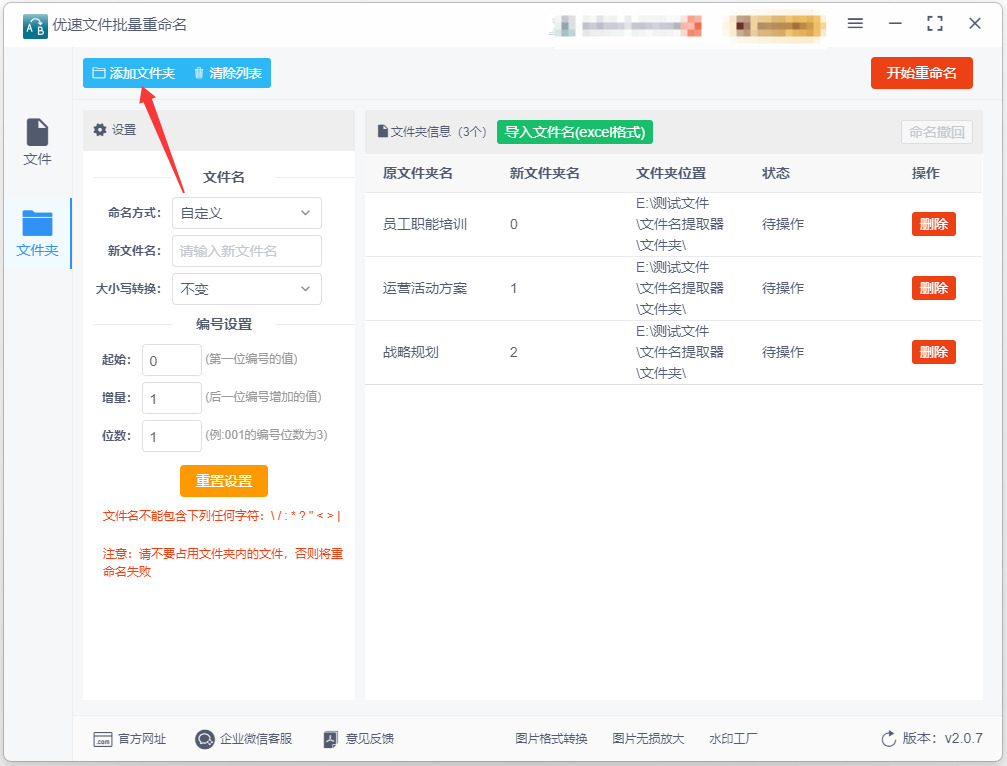Screen dimensions: 1007x766
Task: Select the 运营活动方案 folder name cell
Action: pyautogui.click(x=425, y=288)
